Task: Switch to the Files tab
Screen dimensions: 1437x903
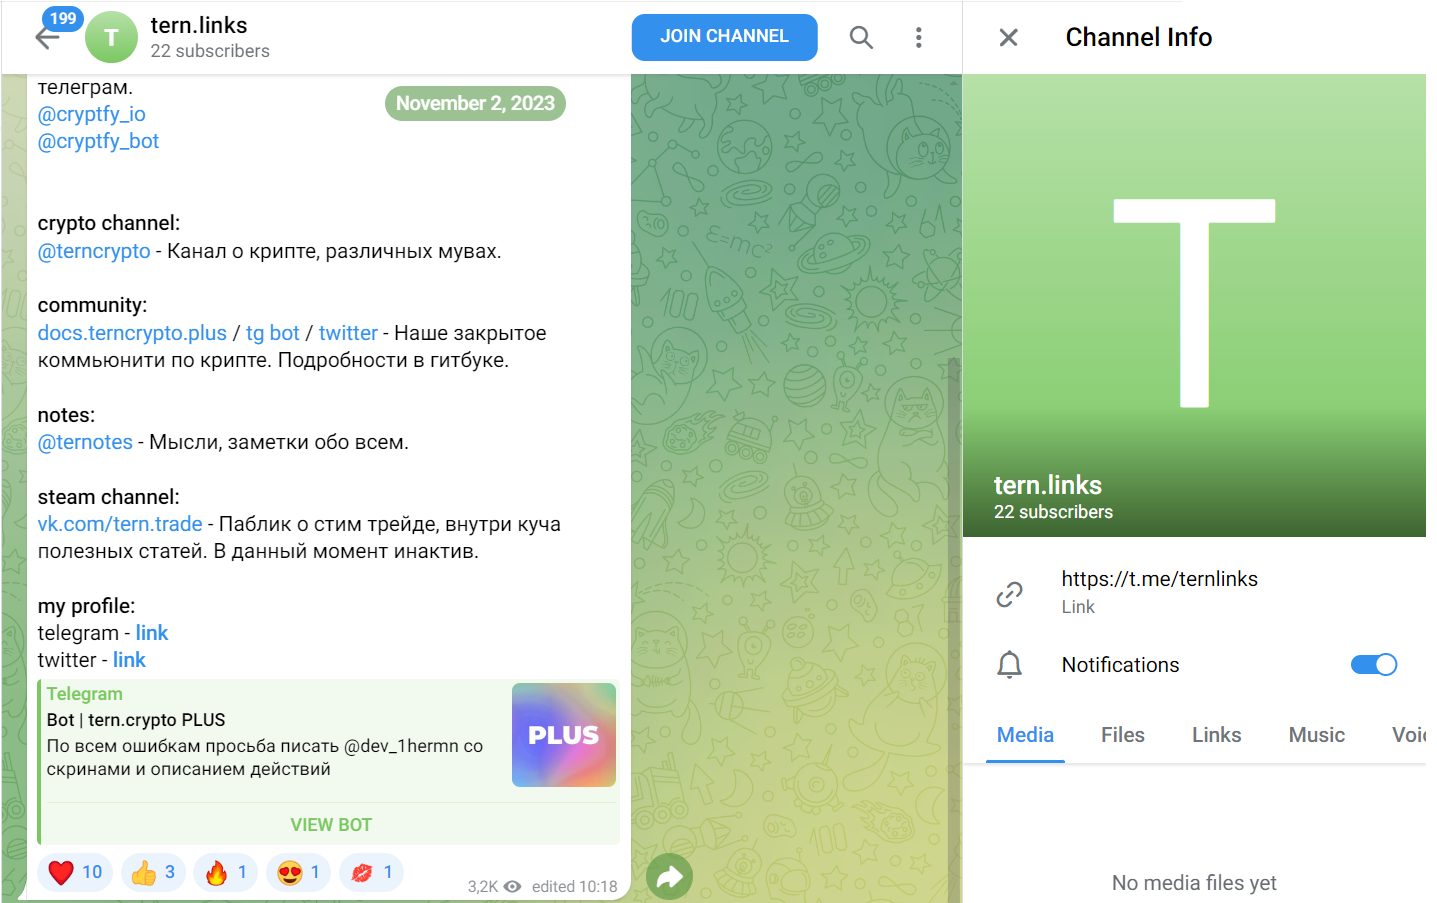Action: pyautogui.click(x=1123, y=735)
